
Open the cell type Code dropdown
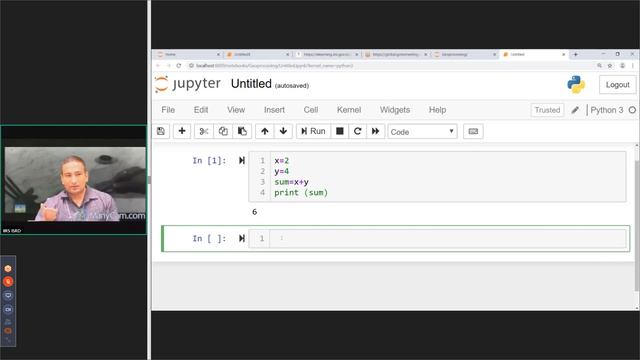pyautogui.click(x=422, y=132)
